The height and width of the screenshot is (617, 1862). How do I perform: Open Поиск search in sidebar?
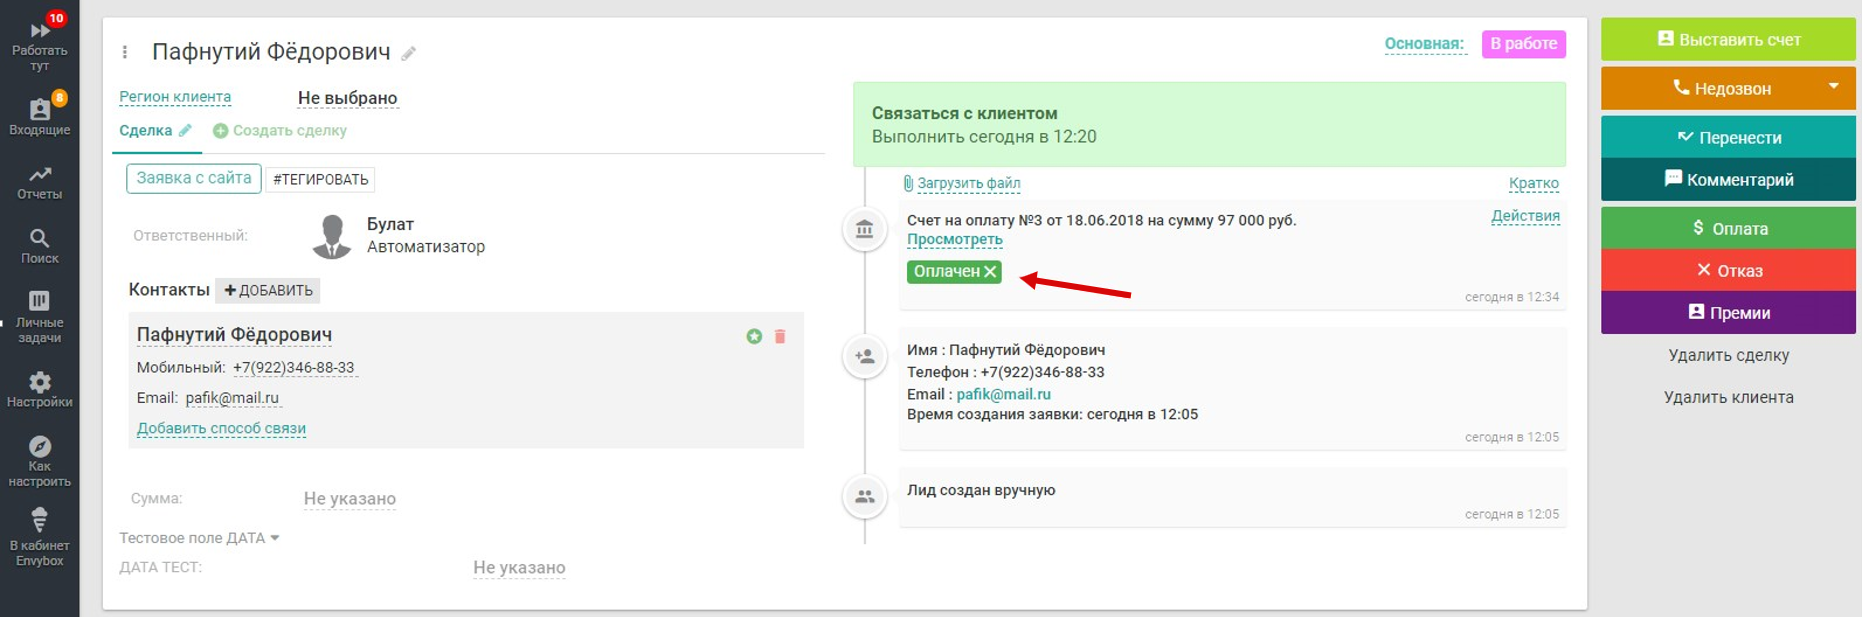pos(40,246)
